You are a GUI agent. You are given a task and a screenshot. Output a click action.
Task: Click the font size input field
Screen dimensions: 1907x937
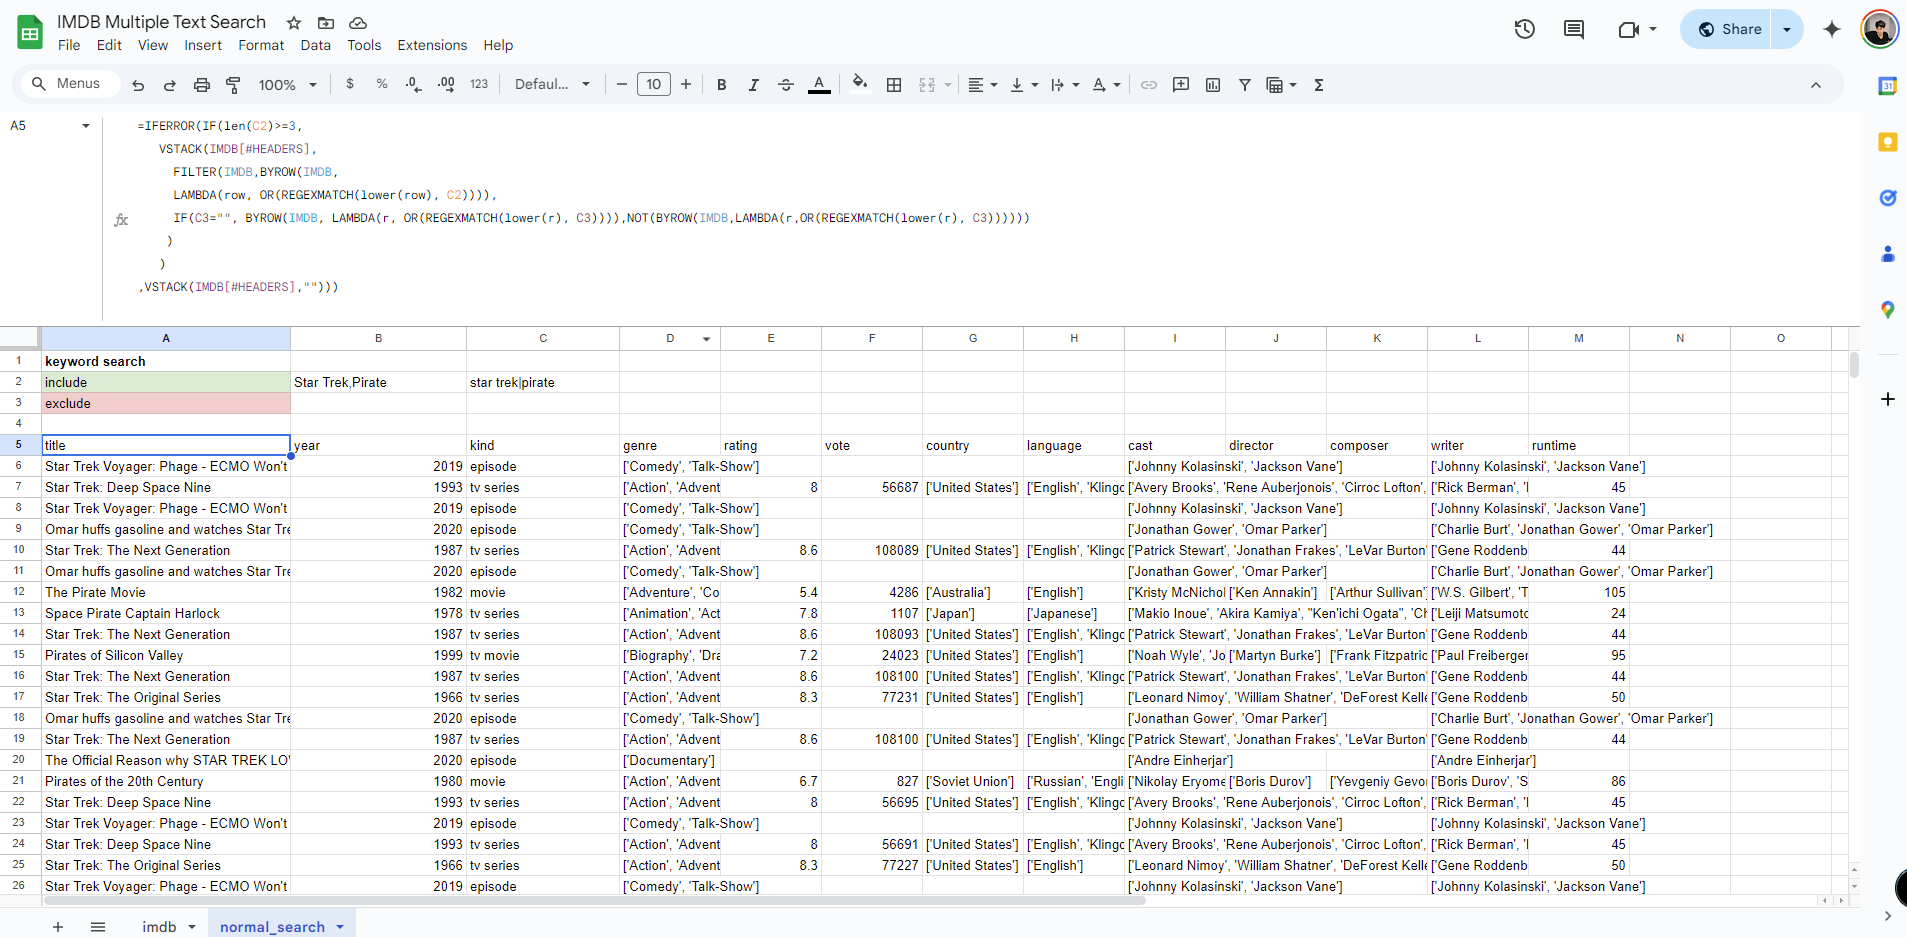(654, 84)
